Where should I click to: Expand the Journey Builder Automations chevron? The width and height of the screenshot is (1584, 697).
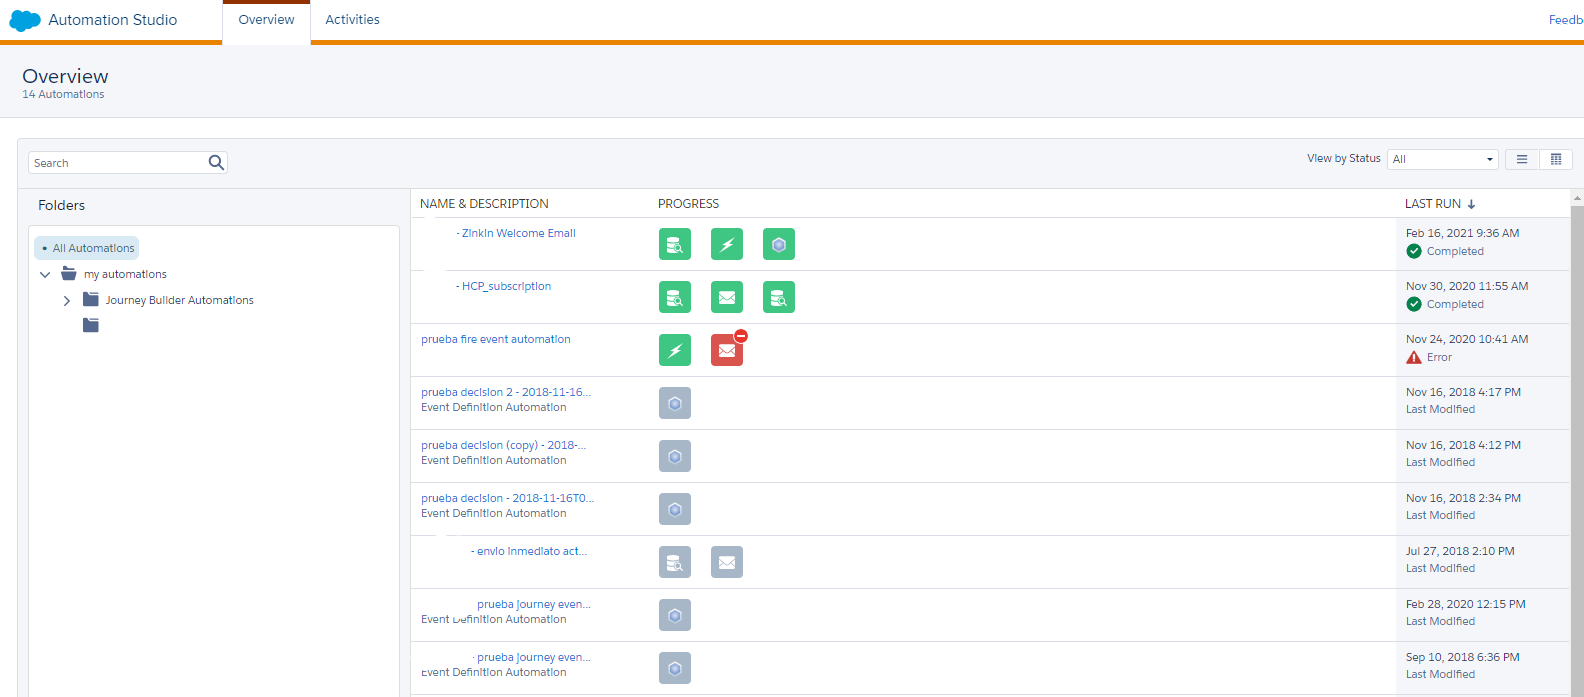pyautogui.click(x=67, y=300)
